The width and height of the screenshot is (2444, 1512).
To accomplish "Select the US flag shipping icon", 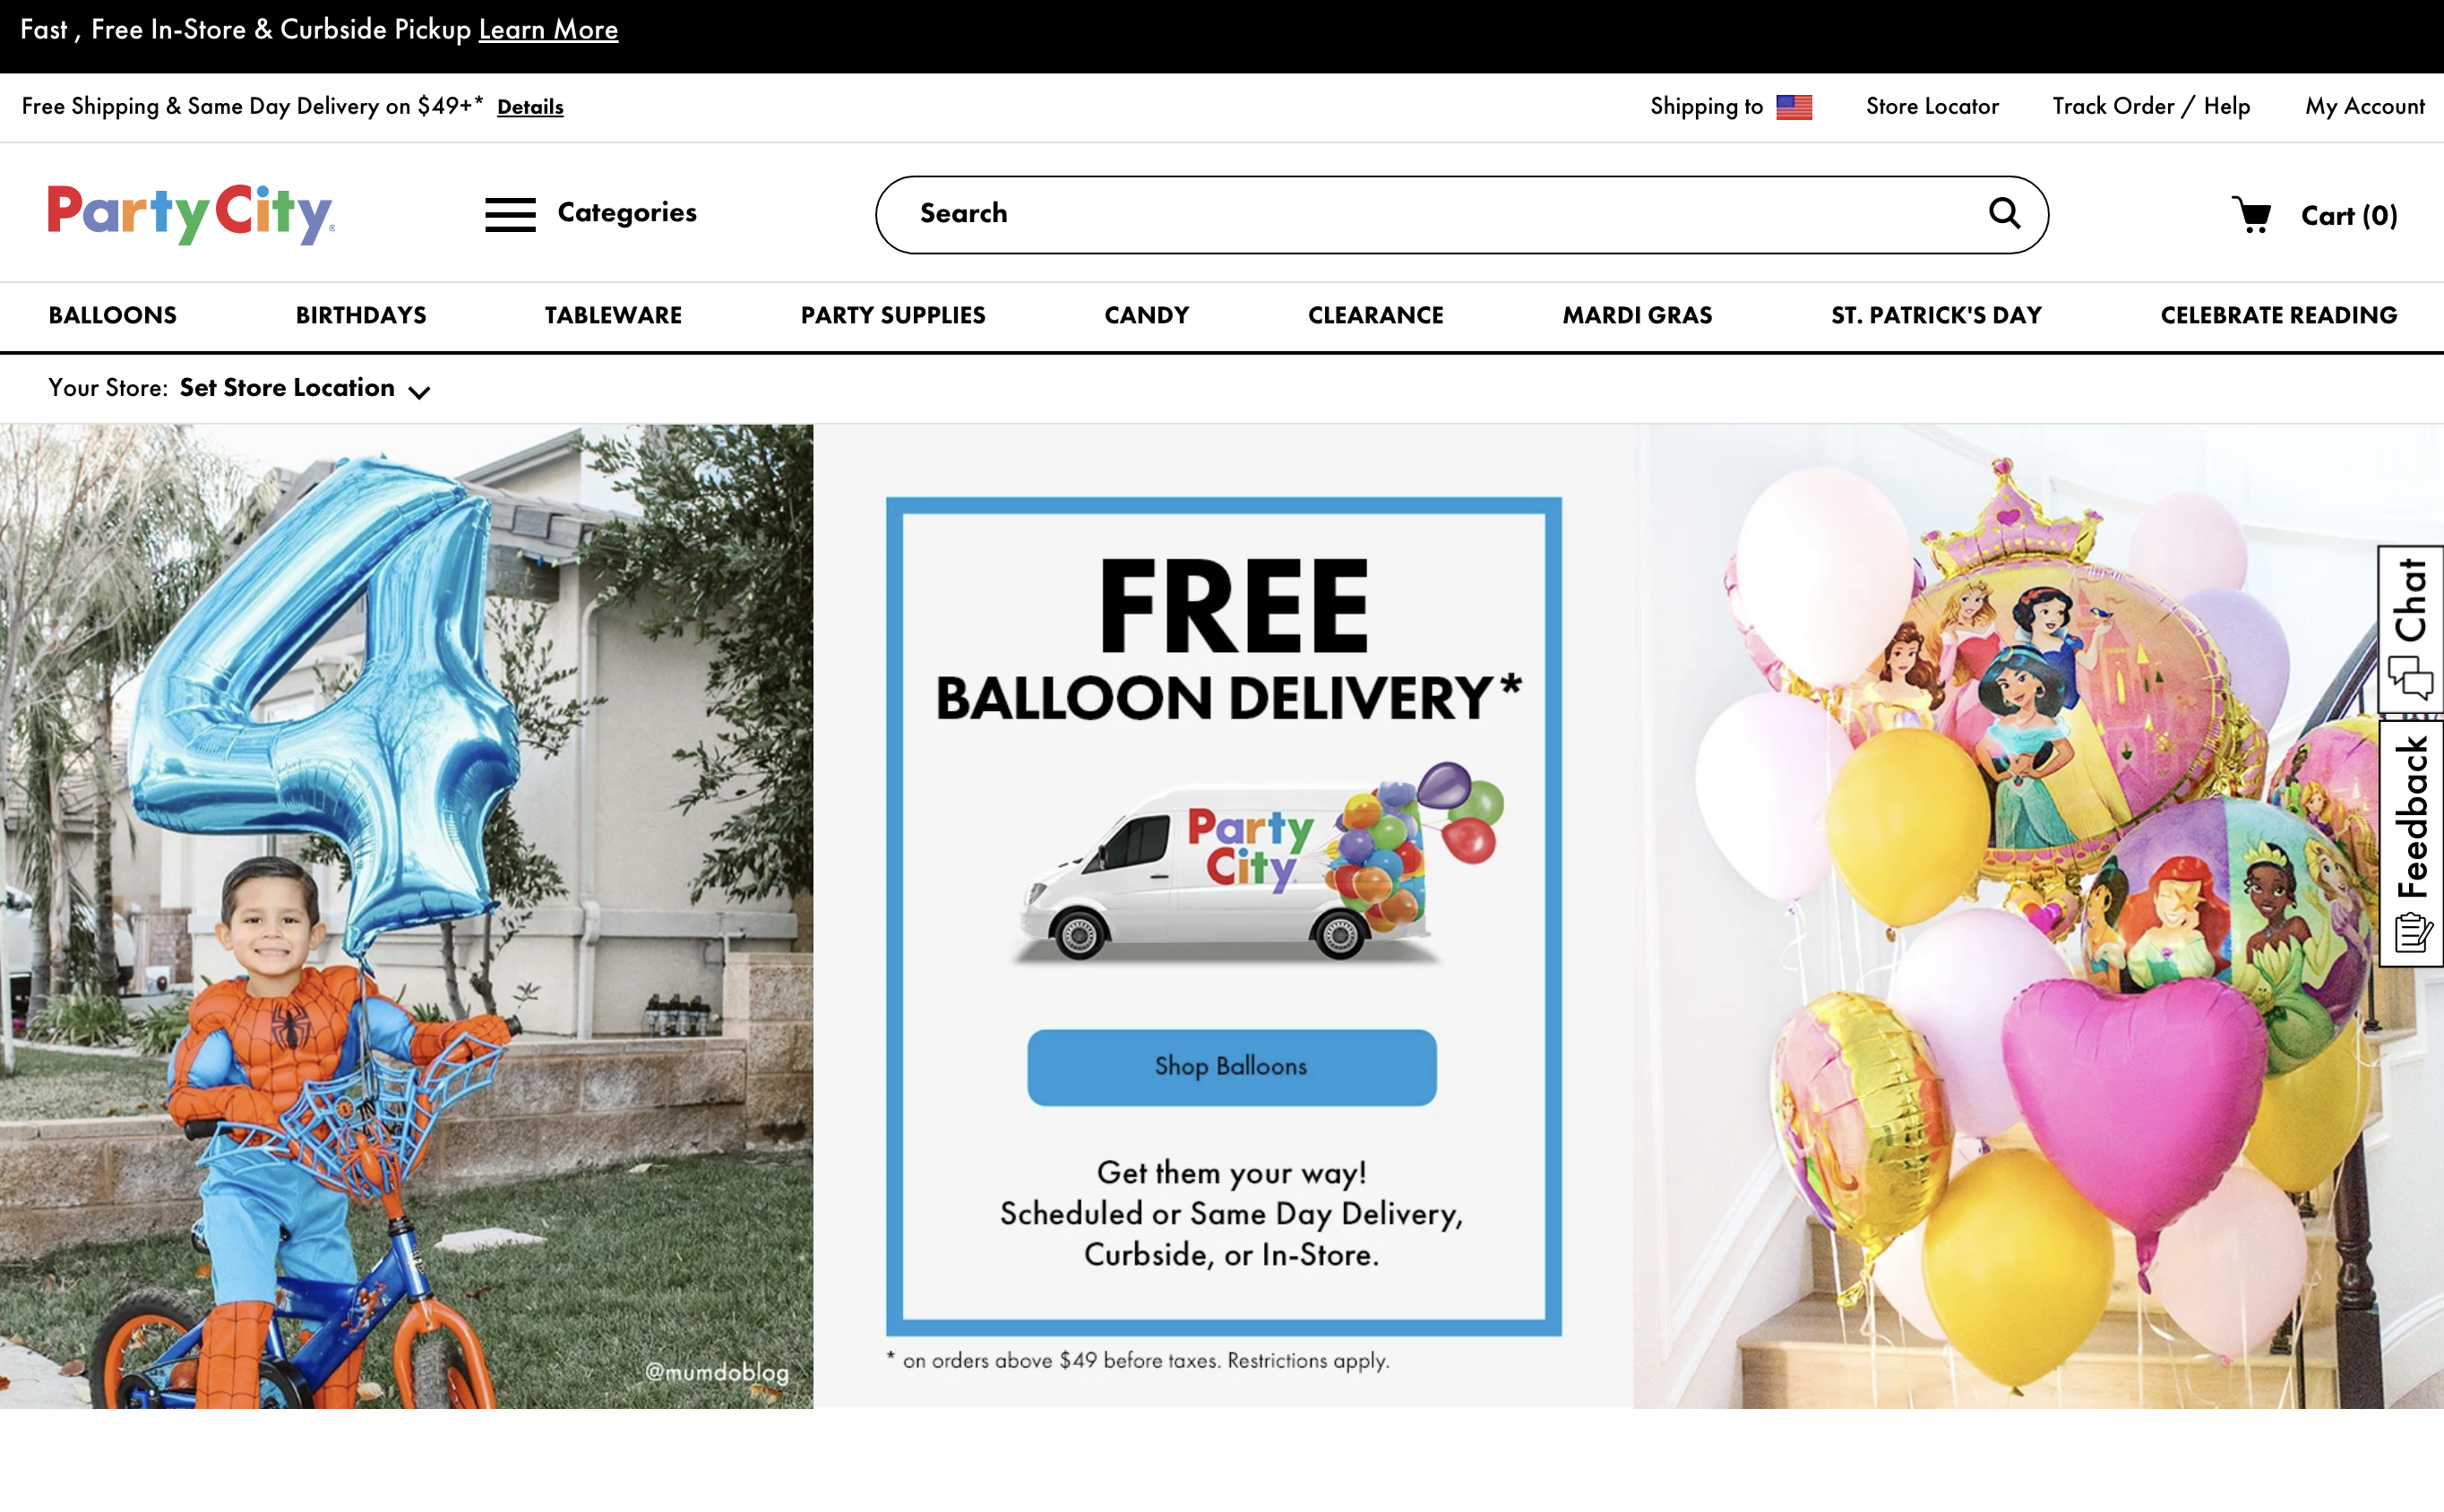I will point(1794,107).
